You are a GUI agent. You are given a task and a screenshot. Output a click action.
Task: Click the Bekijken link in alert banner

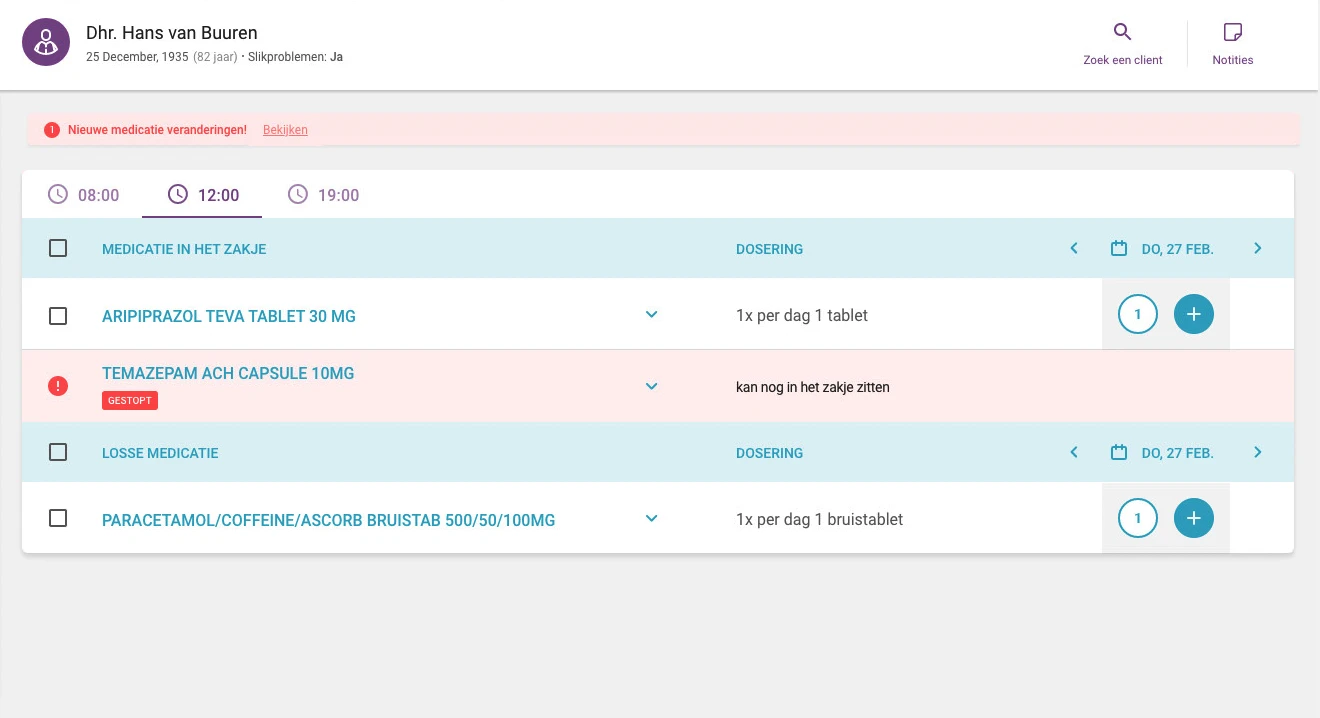pyautogui.click(x=285, y=130)
